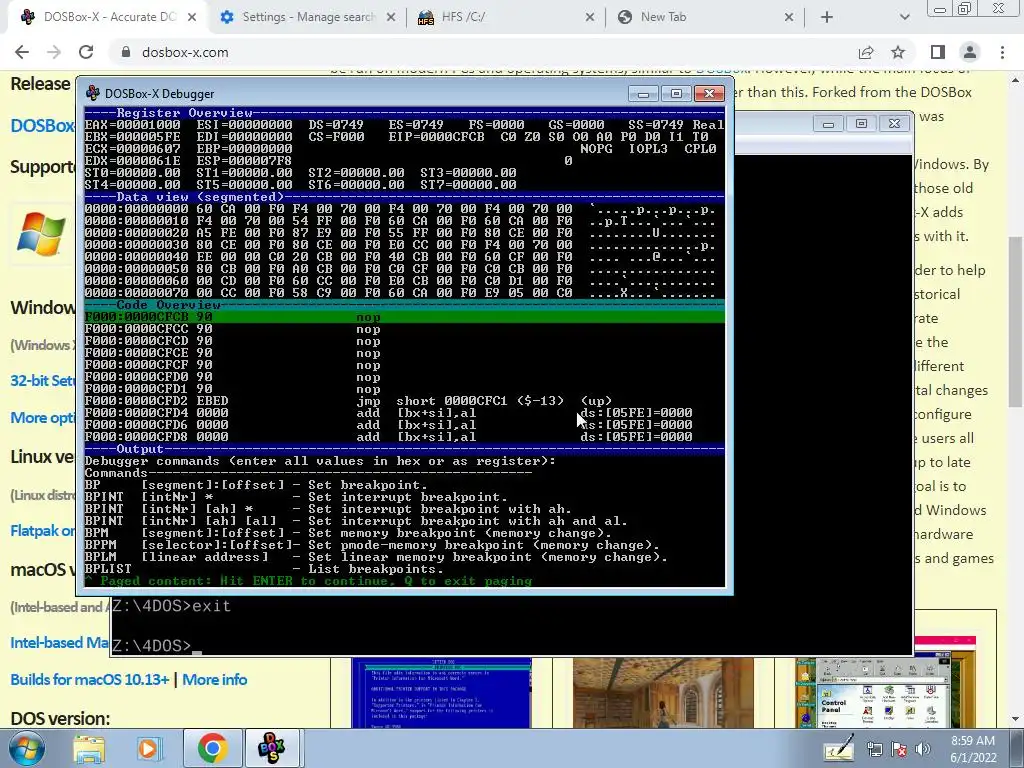Click the Data view (segmented) header
This screenshot has height=768, width=1024.
(x=404, y=197)
